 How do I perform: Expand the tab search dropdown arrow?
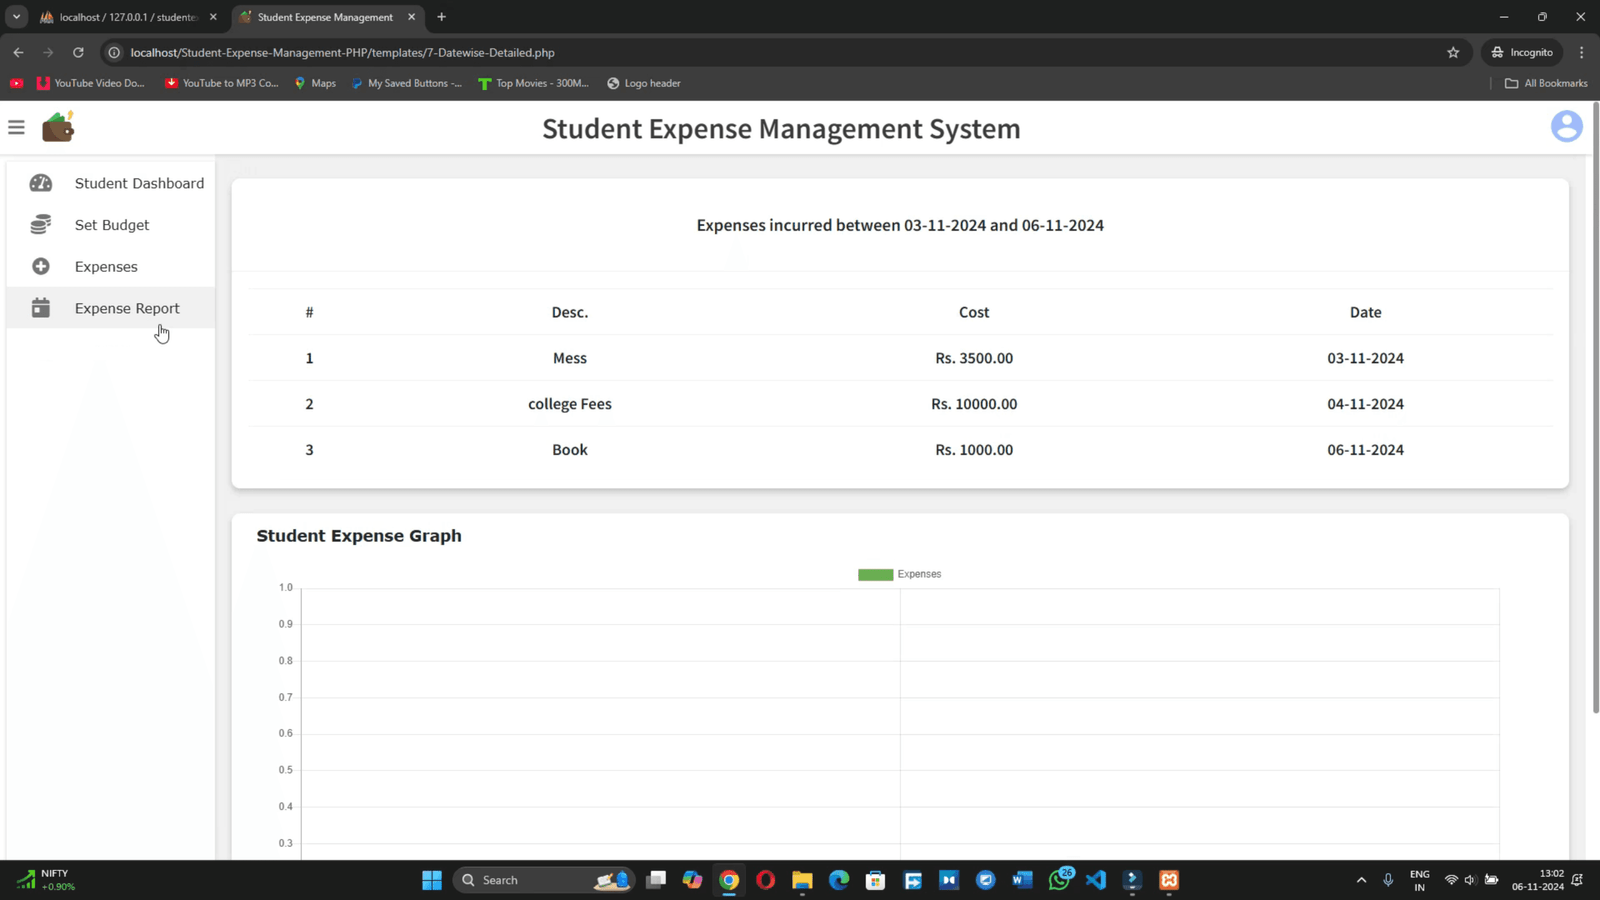(x=16, y=17)
